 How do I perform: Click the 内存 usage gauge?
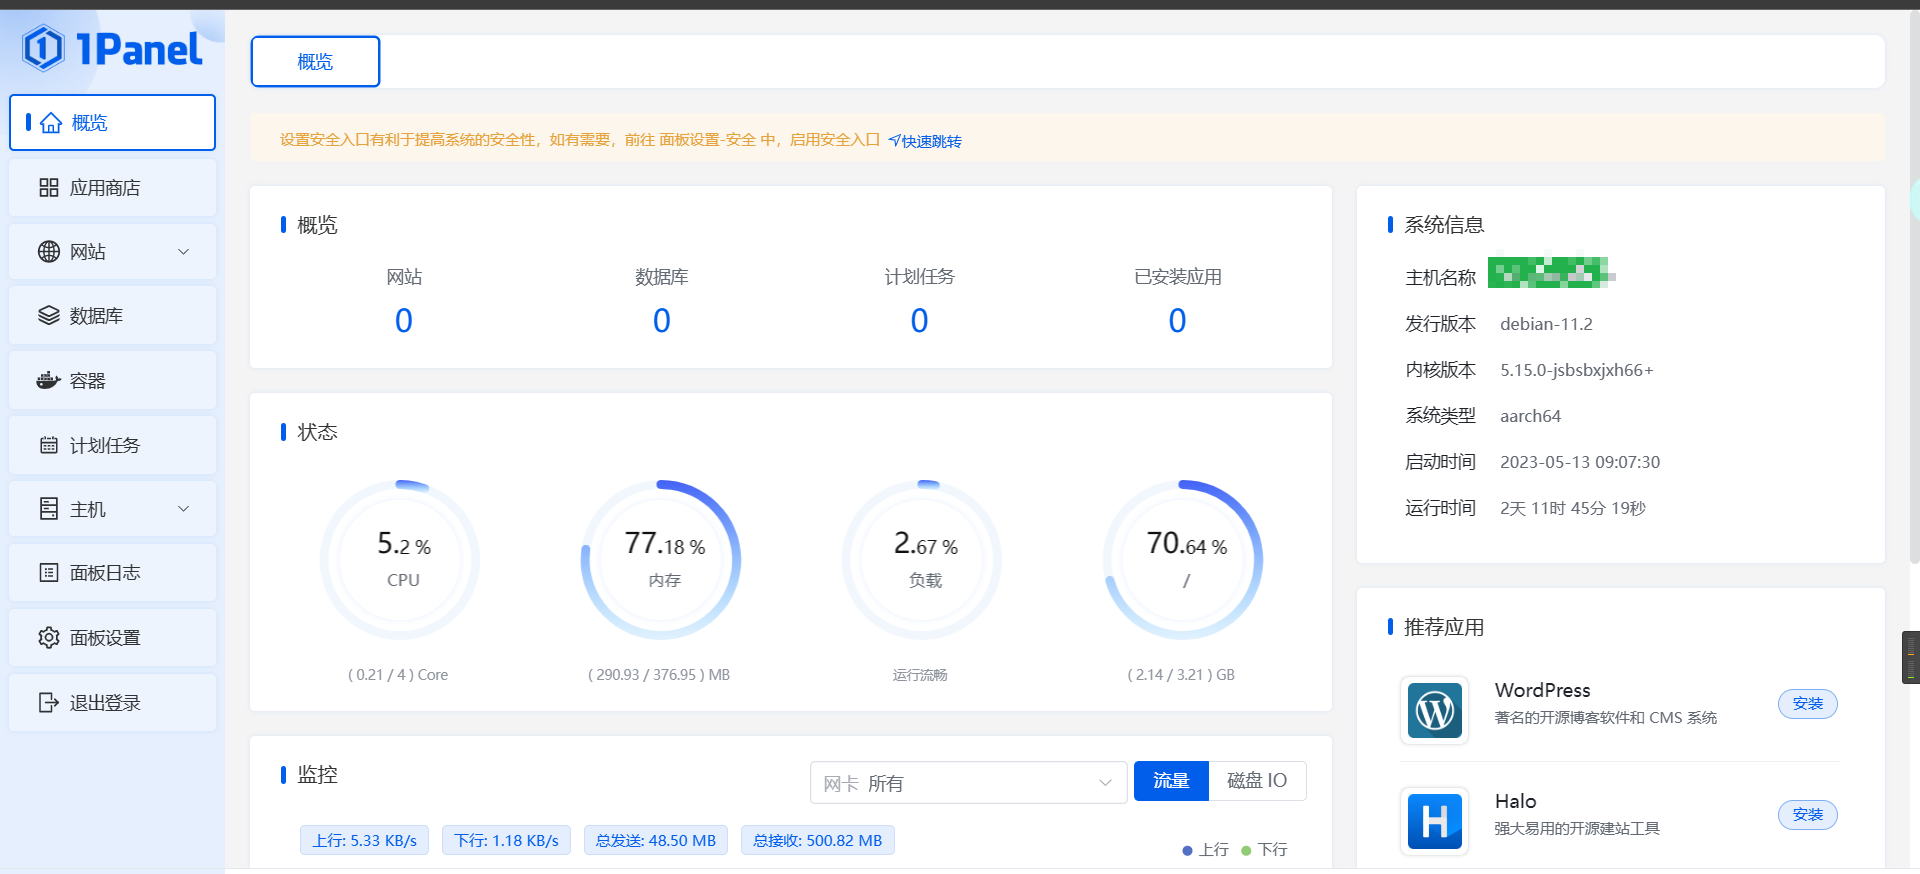pyautogui.click(x=662, y=560)
